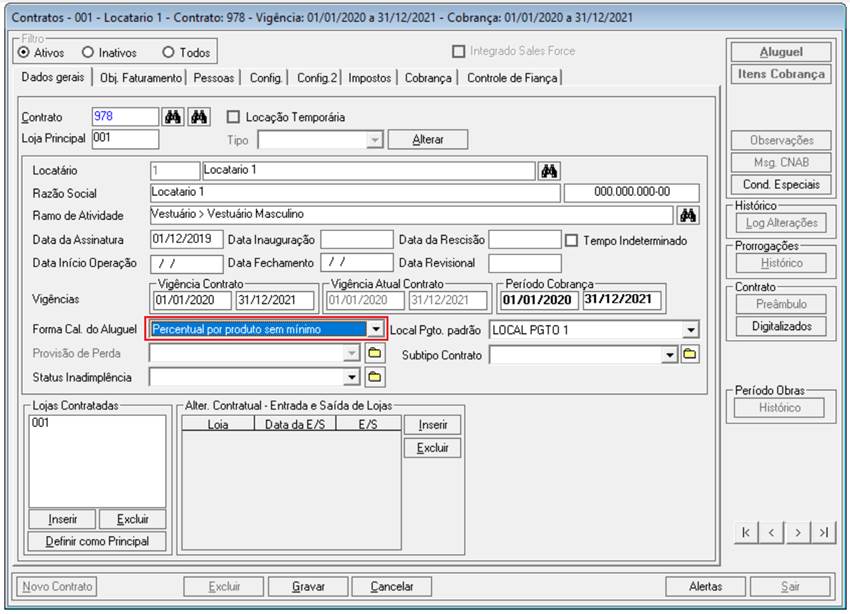850x614 pixels.
Task: Go to last record navigation arrow
Action: click(823, 533)
